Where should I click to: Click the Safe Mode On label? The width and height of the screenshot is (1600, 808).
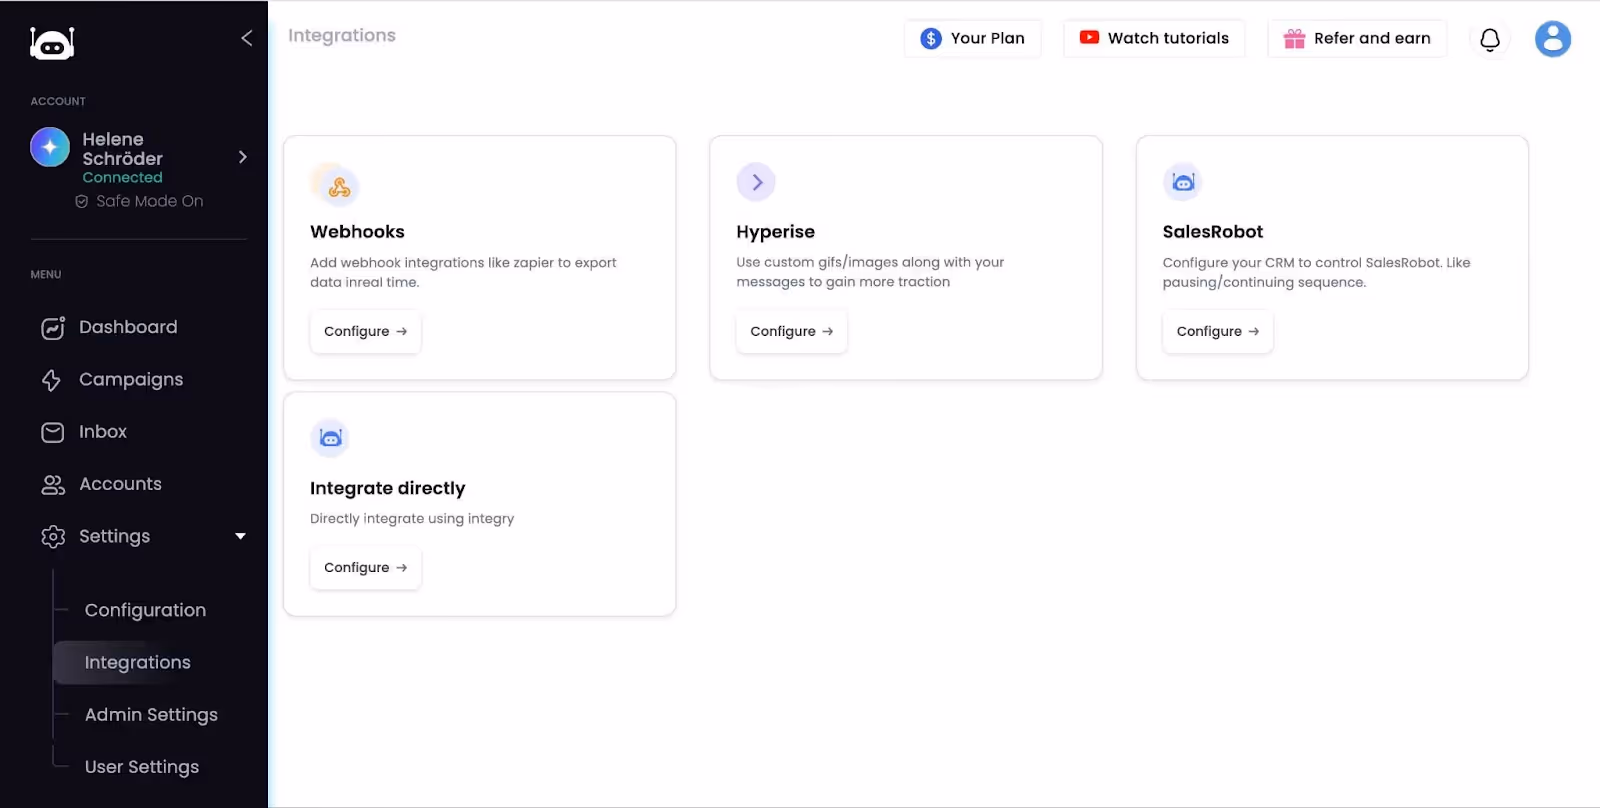(149, 201)
